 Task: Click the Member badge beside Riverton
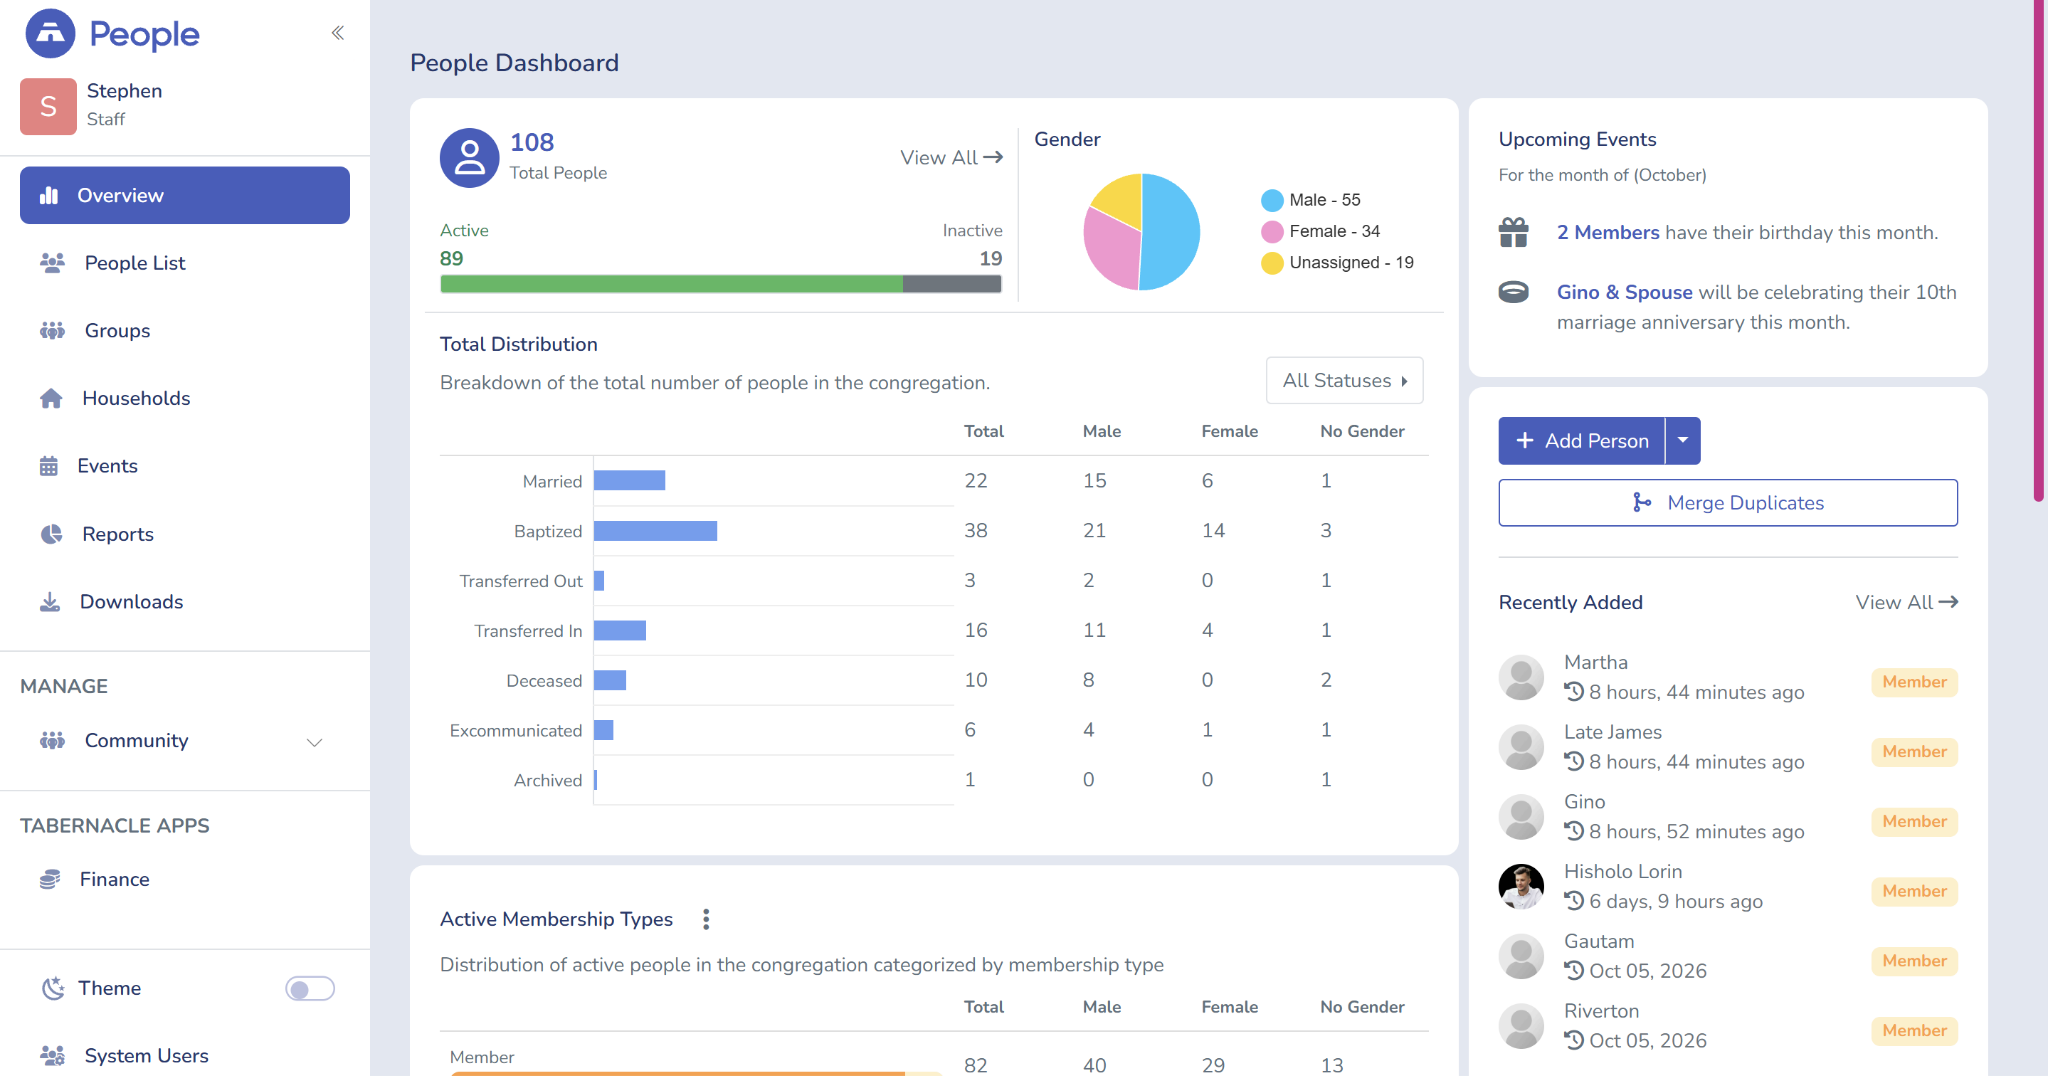(1914, 1031)
